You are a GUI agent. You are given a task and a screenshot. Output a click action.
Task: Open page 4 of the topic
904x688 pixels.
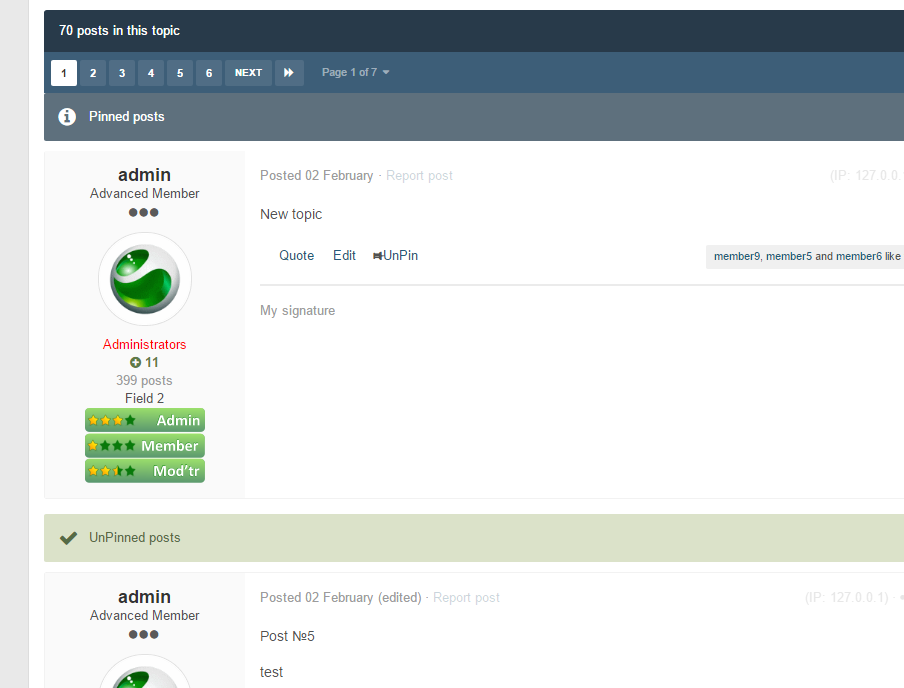[151, 73]
